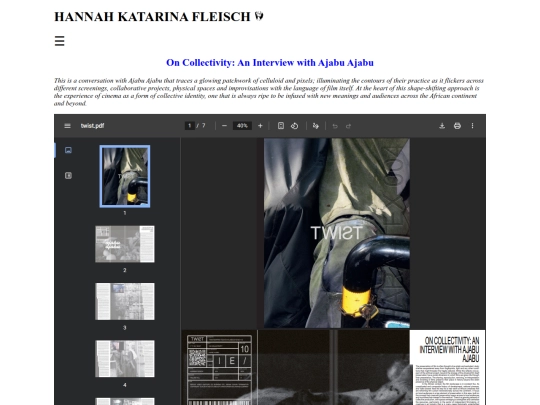Open the On Collectivity interview title link
This screenshot has width=540, height=405.
click(270, 62)
